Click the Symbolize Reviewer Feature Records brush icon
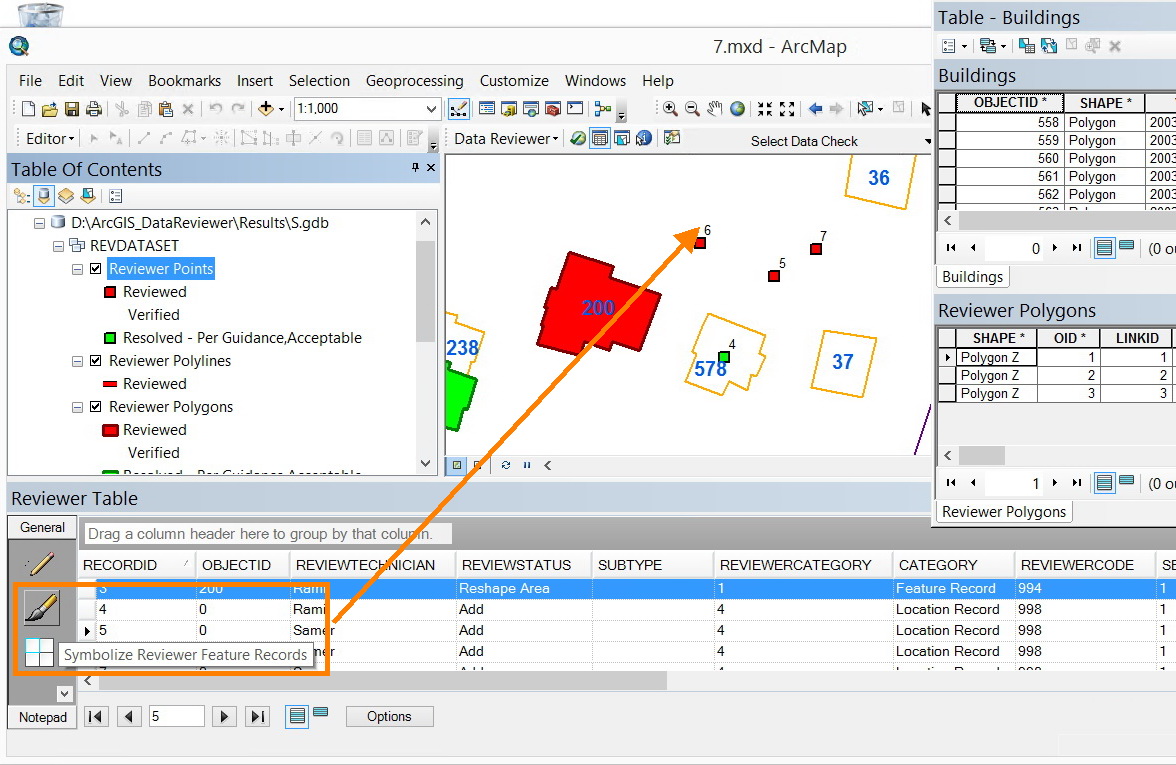1176x765 pixels. click(41, 608)
